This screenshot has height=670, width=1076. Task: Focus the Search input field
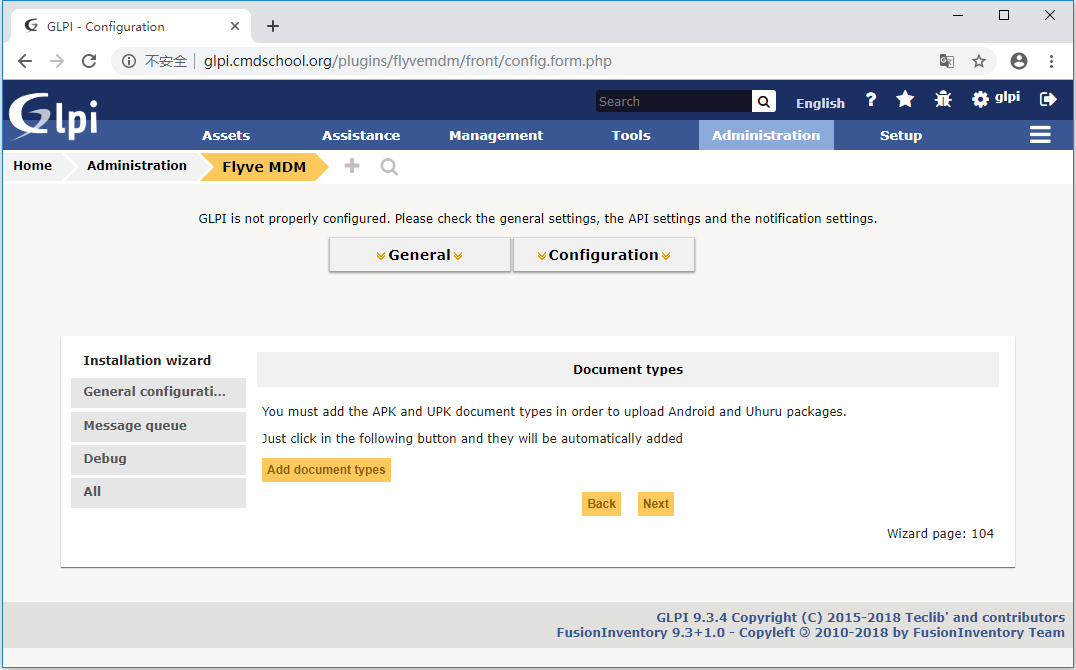click(x=673, y=102)
